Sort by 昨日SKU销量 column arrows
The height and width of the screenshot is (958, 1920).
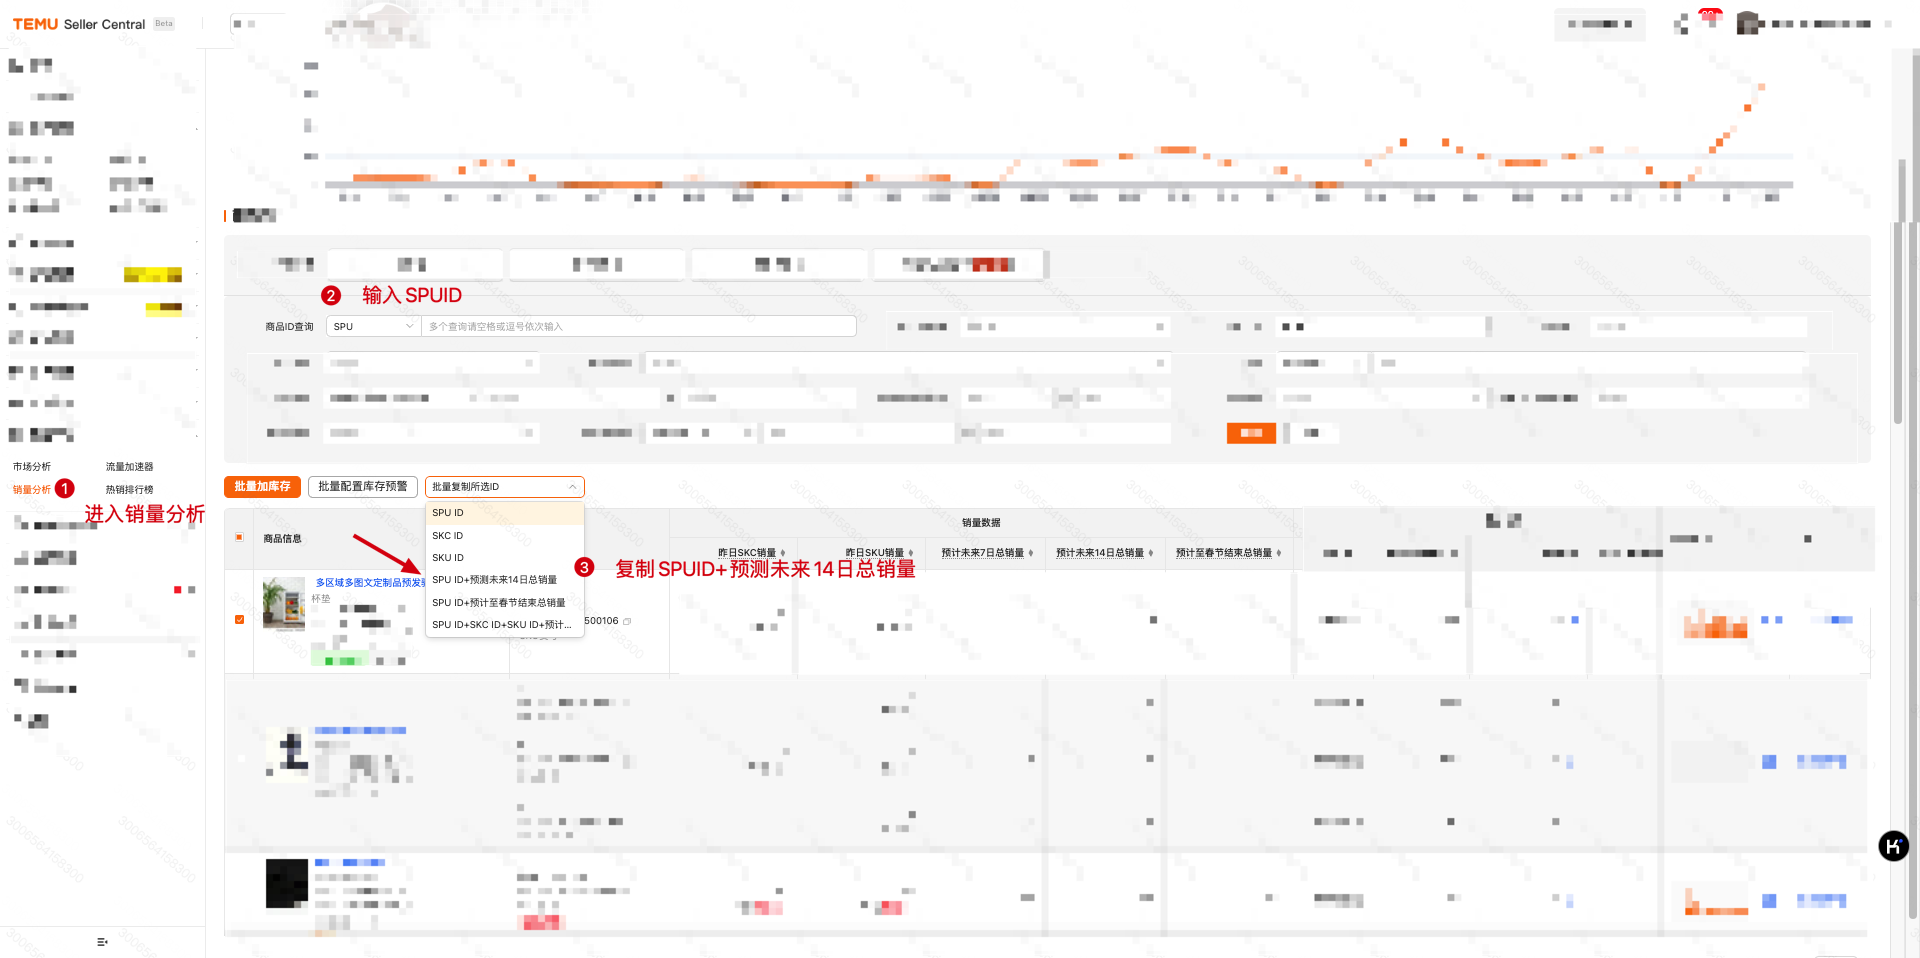tap(910, 553)
